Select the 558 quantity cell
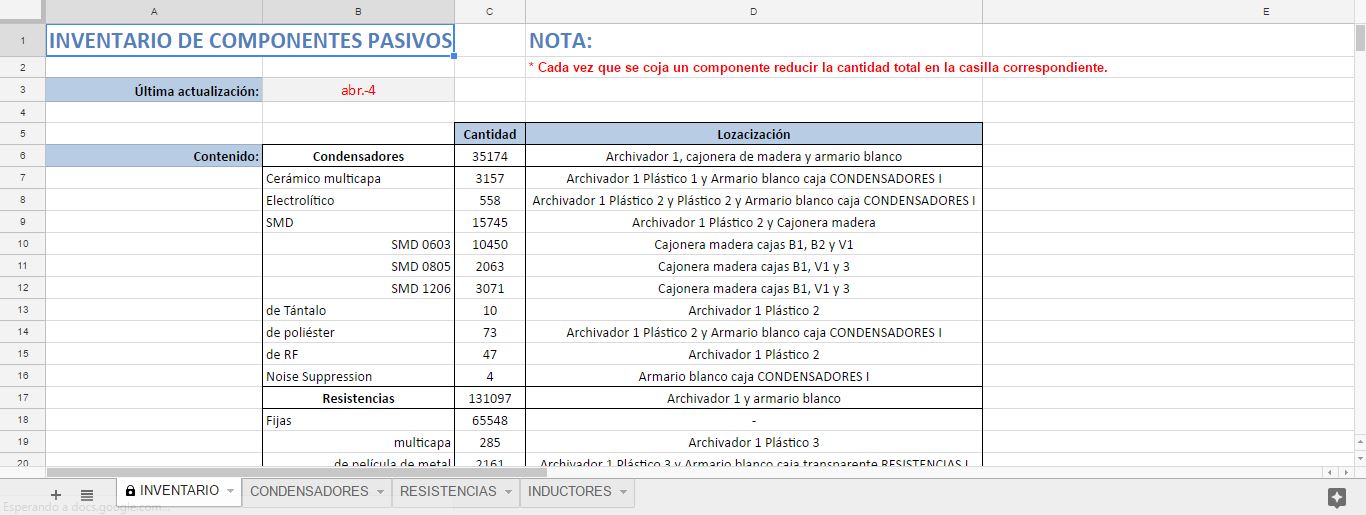 coord(489,200)
